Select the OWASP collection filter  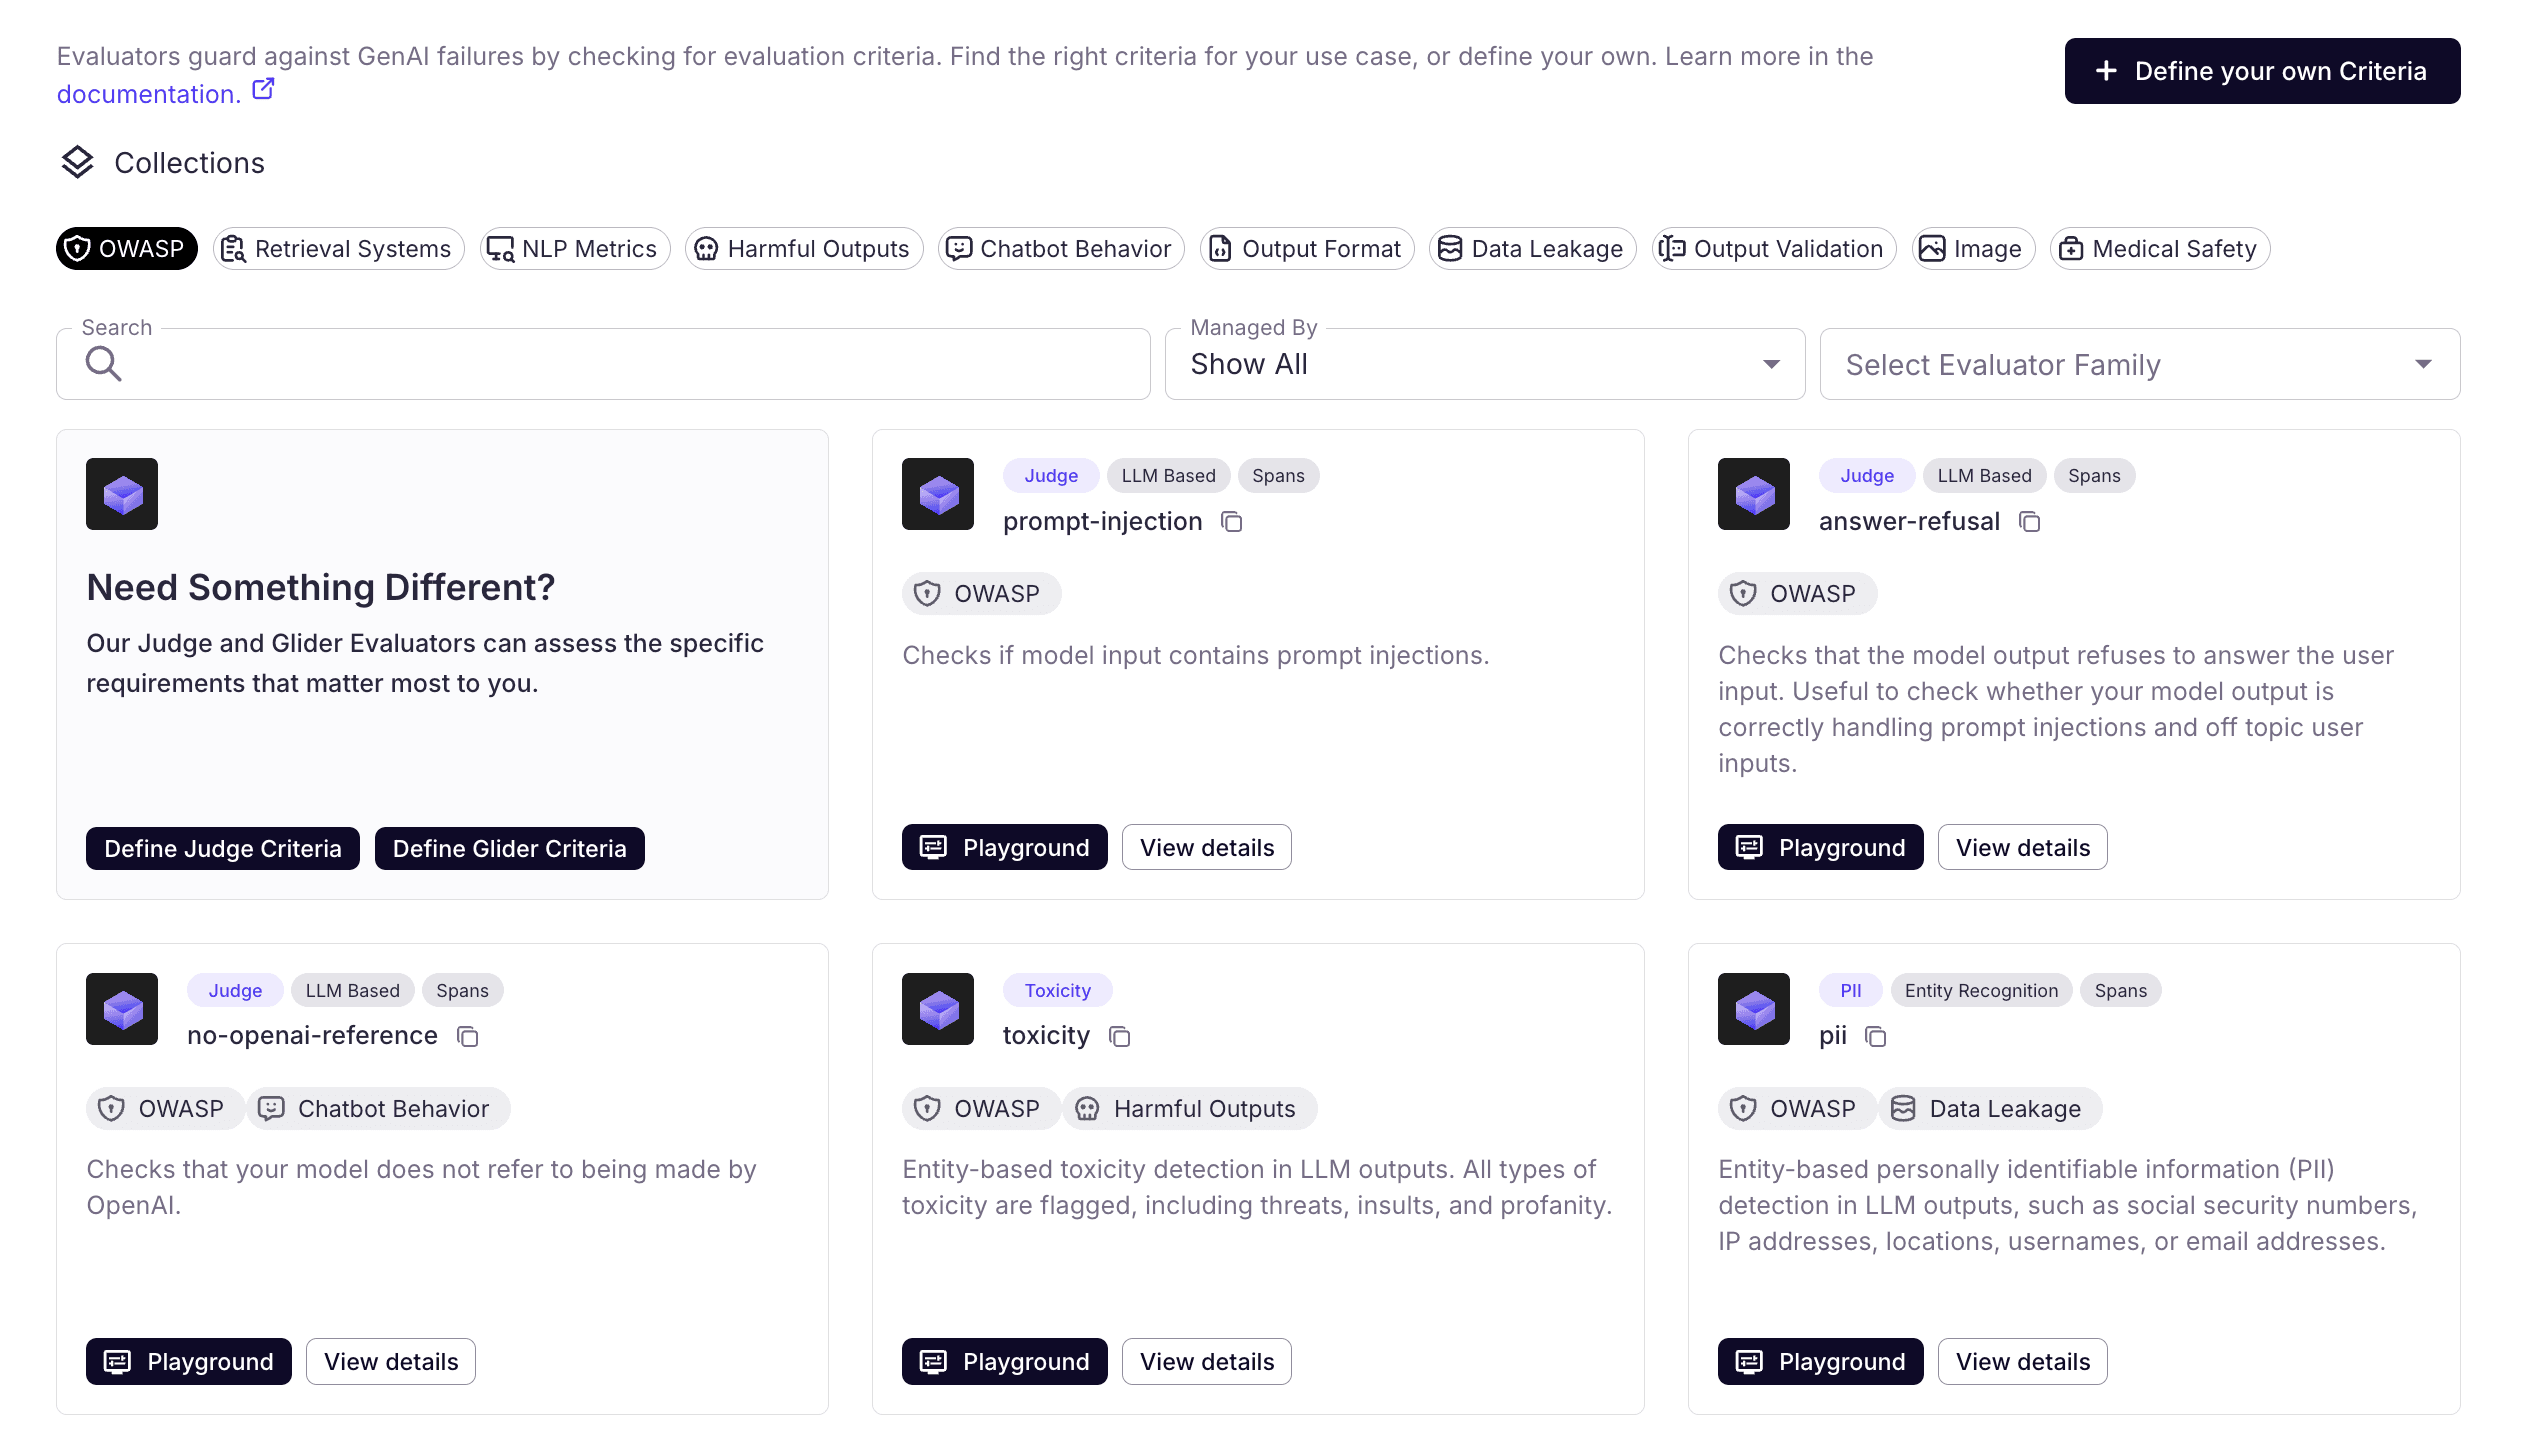point(126,249)
